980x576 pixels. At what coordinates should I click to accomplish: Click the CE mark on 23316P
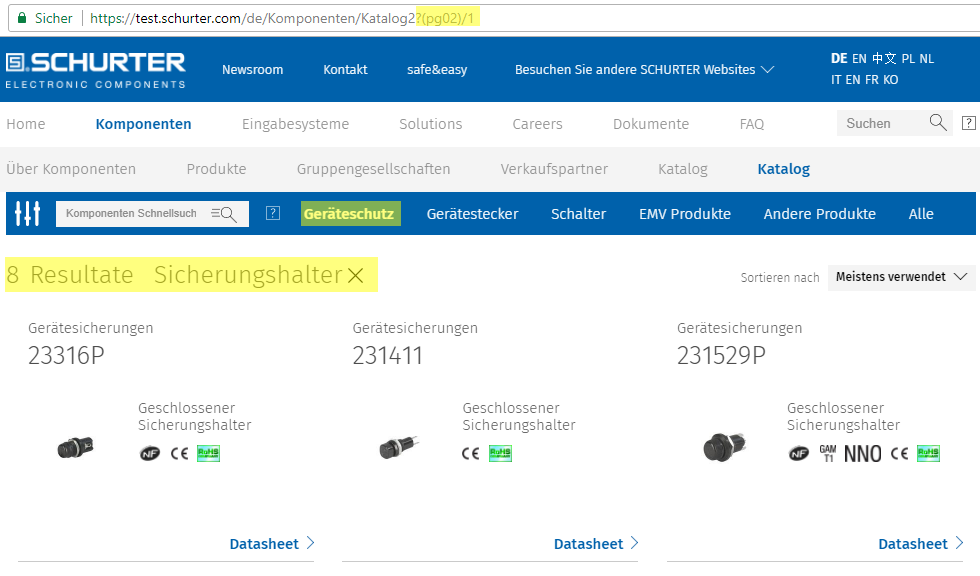pos(179,454)
